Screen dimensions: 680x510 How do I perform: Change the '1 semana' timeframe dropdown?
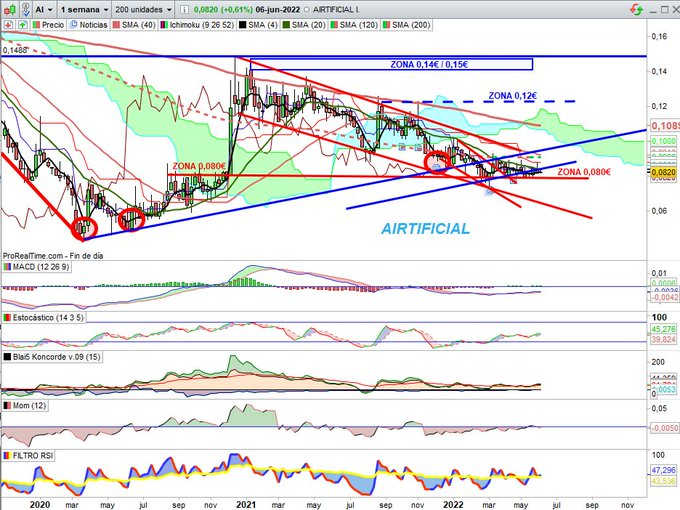(x=84, y=9)
